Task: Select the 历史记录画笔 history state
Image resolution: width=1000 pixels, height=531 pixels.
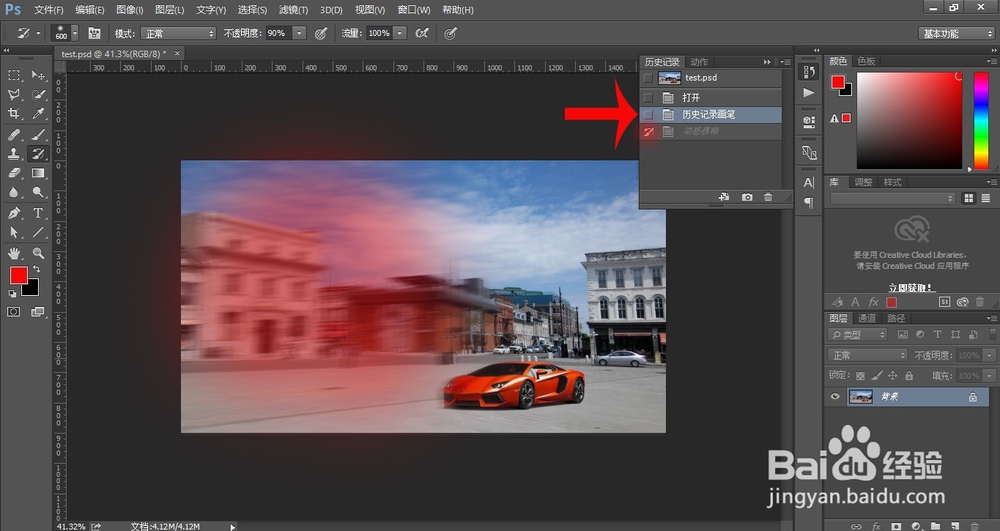Action: pos(710,115)
